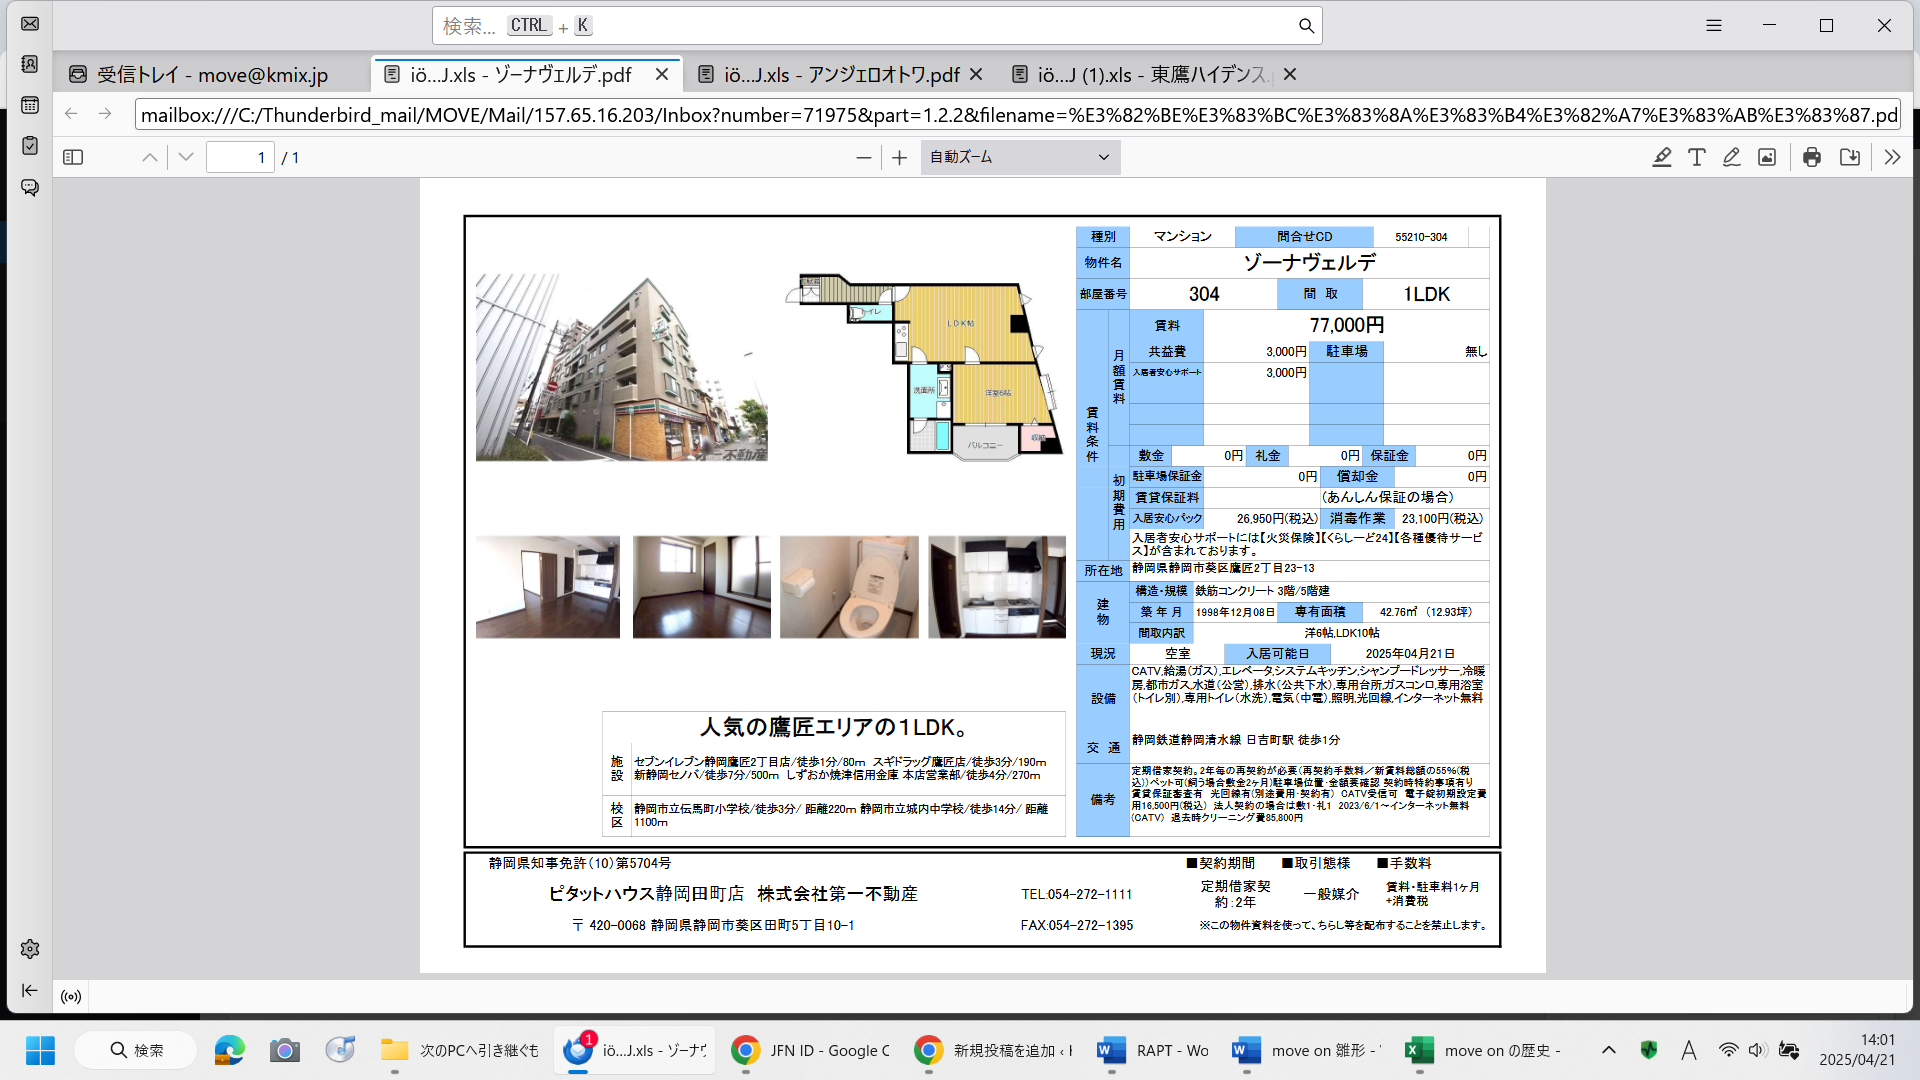Select the highlight tool
The image size is (1920, 1080).
tap(1662, 157)
